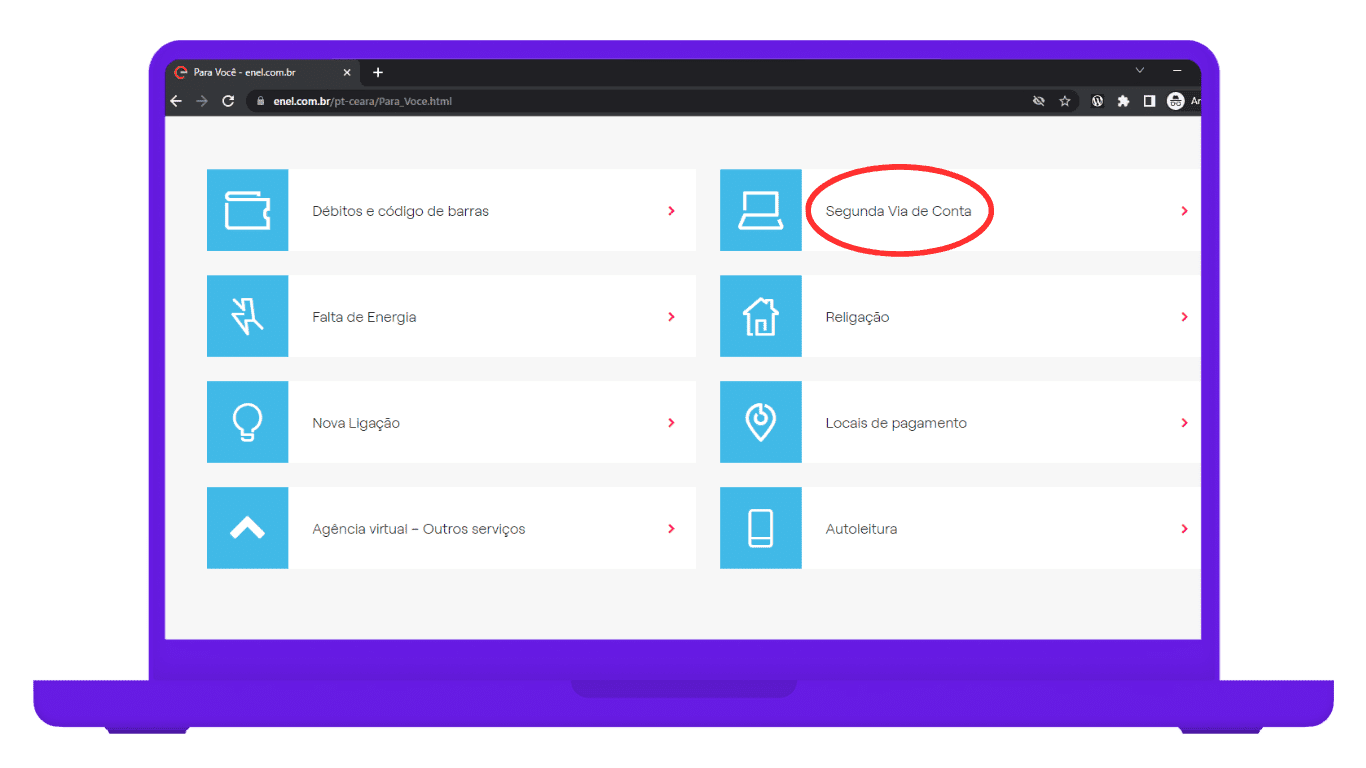This screenshot has width=1366, height=768.
Task: Select the Para Você browser tab
Action: tap(255, 73)
